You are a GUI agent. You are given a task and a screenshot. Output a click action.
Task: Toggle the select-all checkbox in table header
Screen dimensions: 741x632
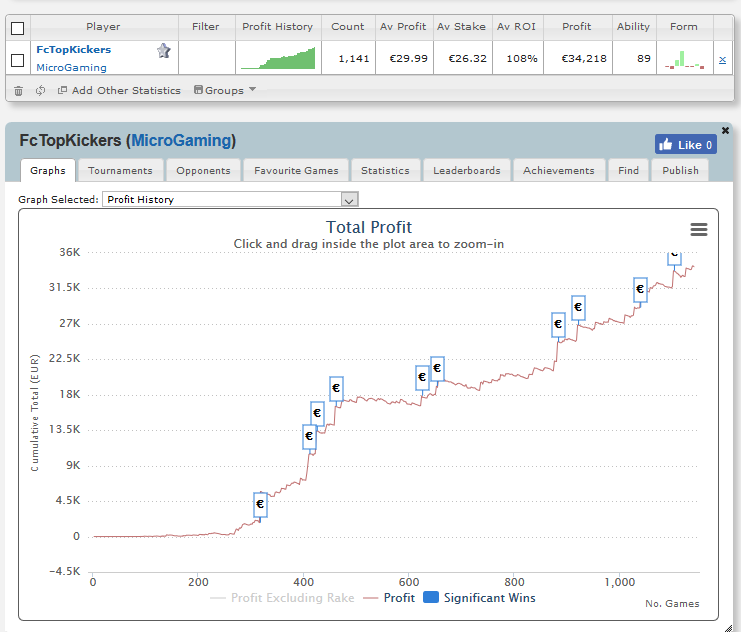pyautogui.click(x=17, y=28)
